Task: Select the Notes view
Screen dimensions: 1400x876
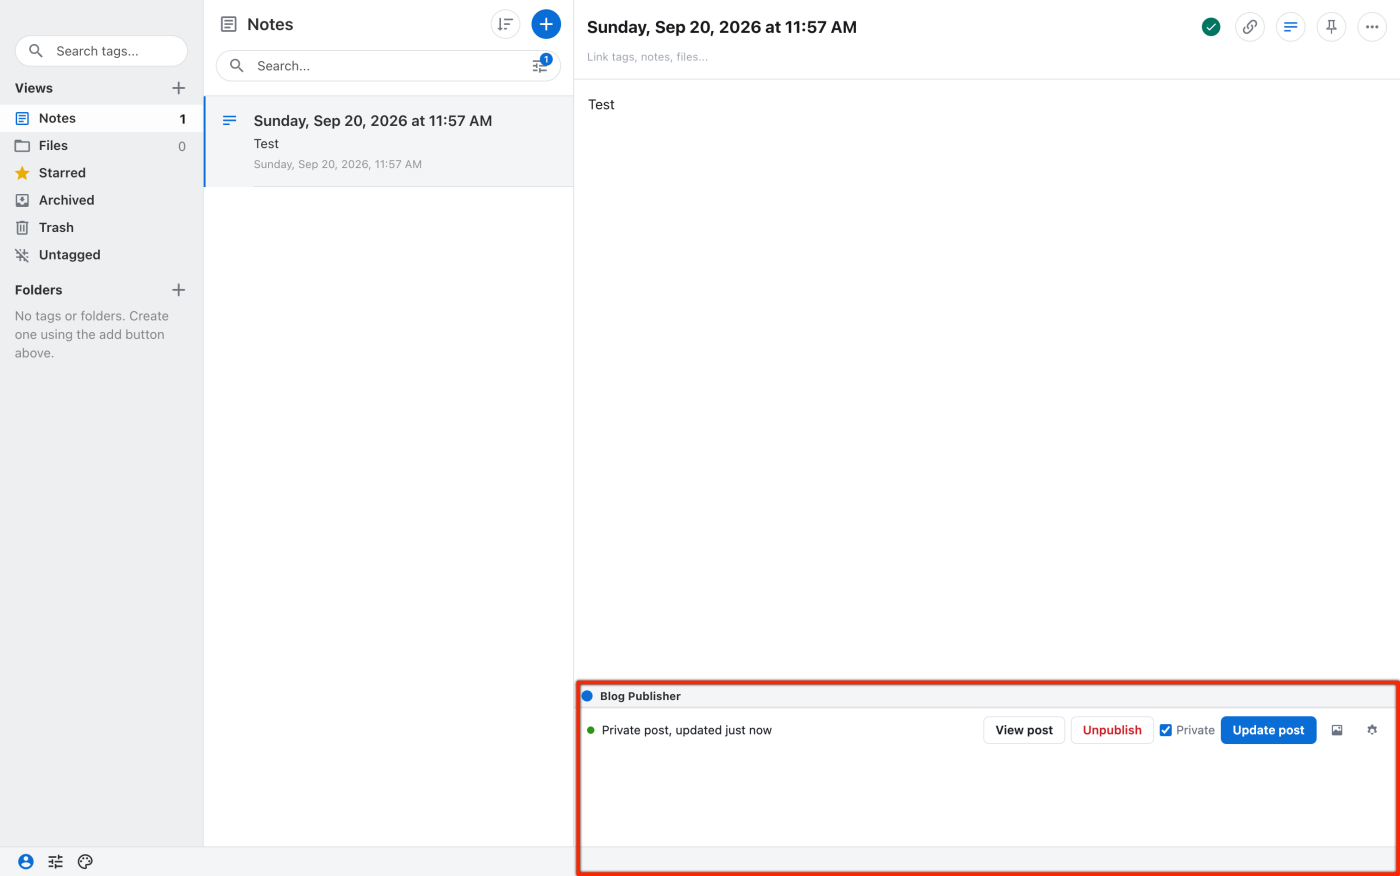Action: click(101, 118)
